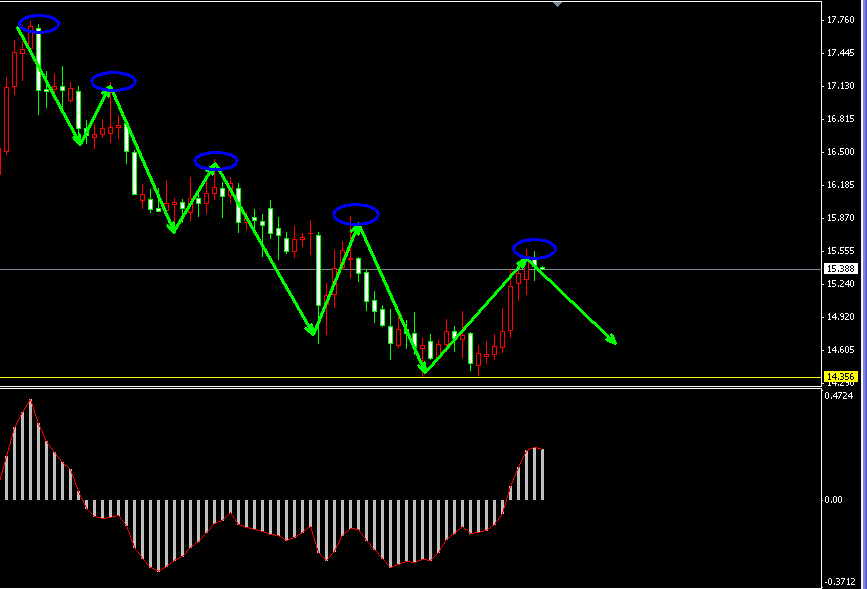Click the chart shift triangle marker at top
Viewport: 867px width, 589px height.
tap(557, 4)
